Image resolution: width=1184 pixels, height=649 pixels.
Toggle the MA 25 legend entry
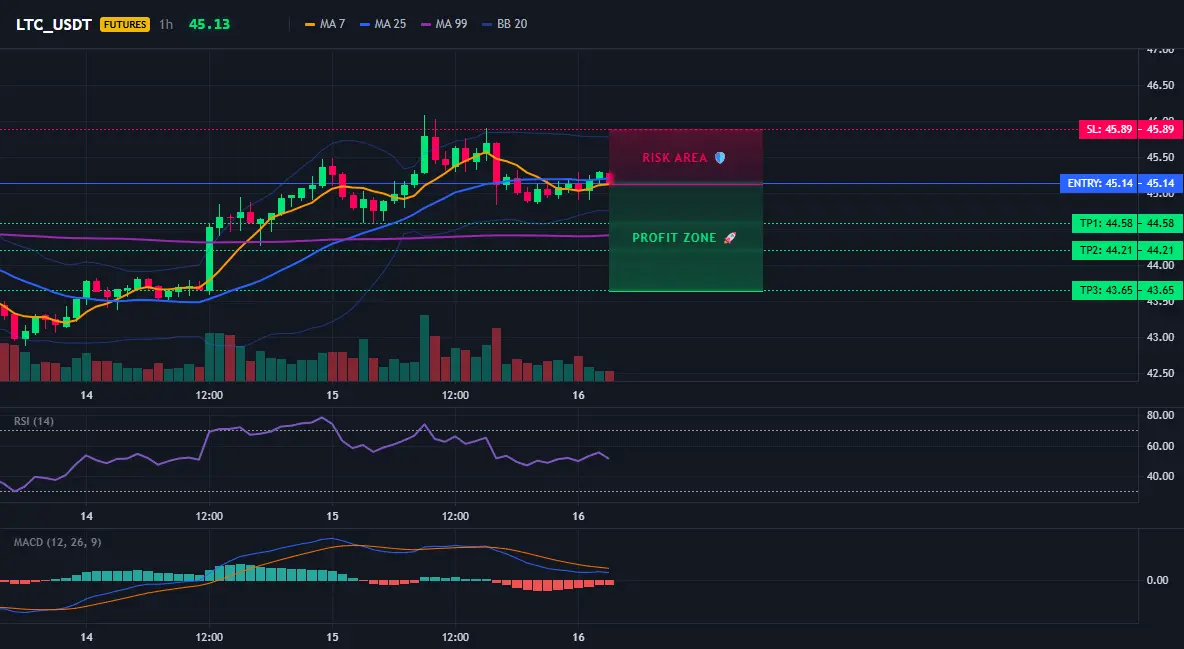[x=383, y=24]
